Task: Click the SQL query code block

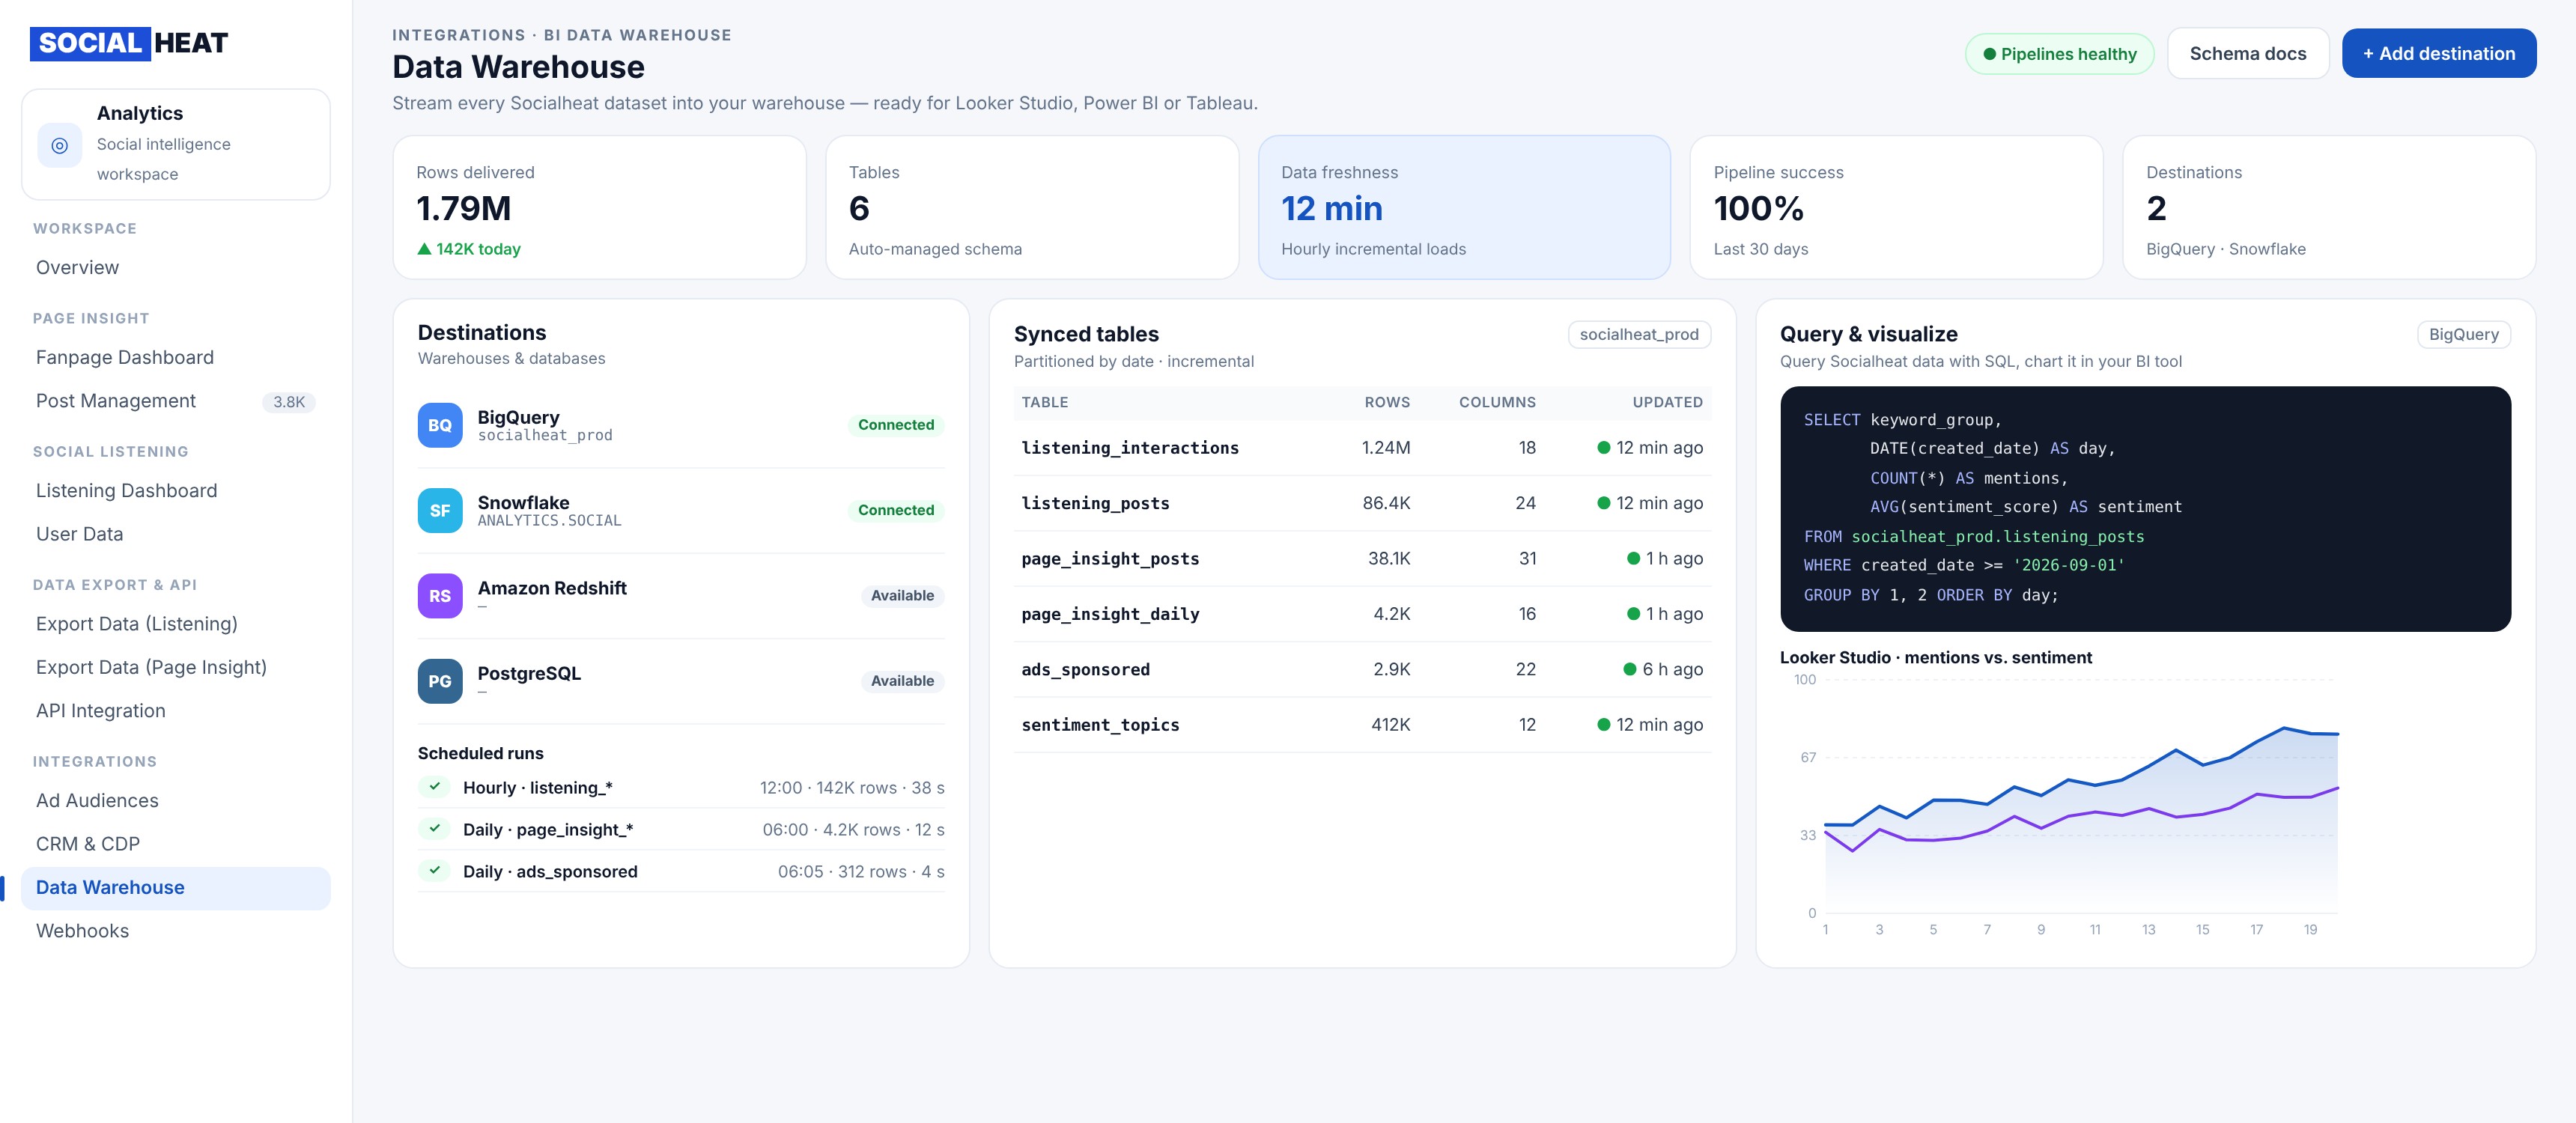Action: coord(2145,508)
